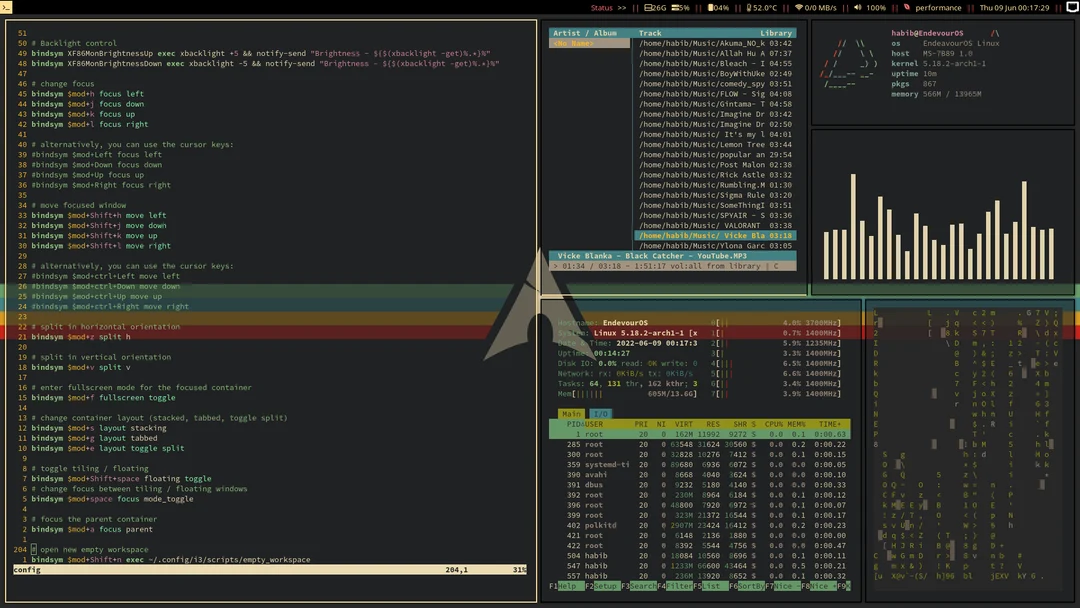Open htop Setup with the F2Setup button
Screen dimensions: 1080x608
(601, 586)
